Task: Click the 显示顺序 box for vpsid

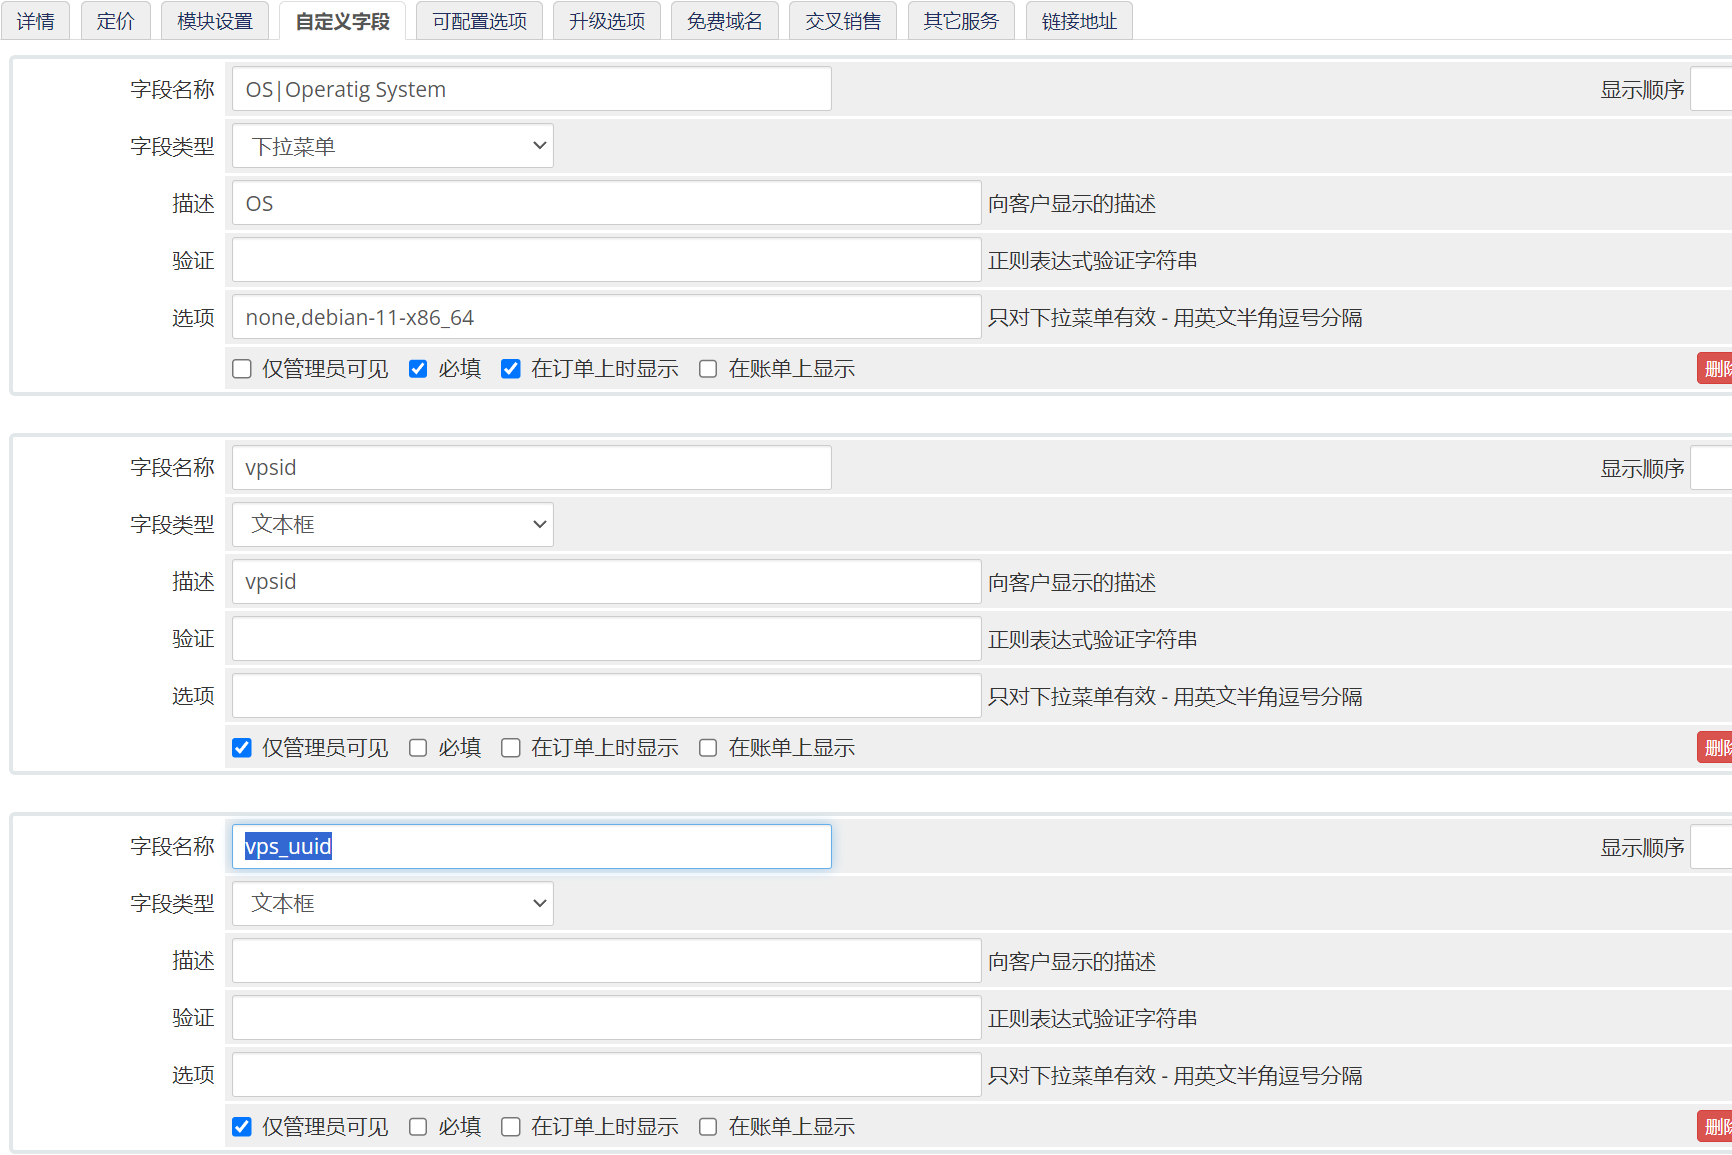Action: tap(1711, 468)
